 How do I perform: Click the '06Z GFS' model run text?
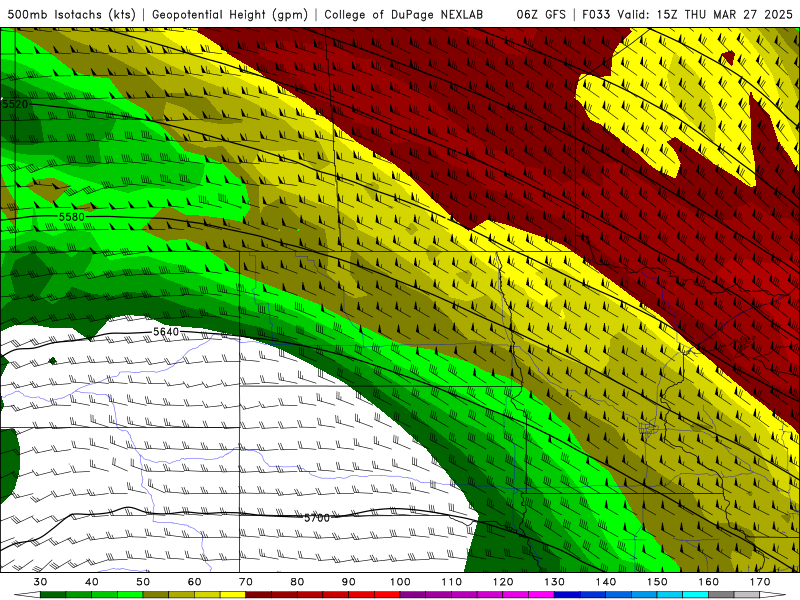541,14
